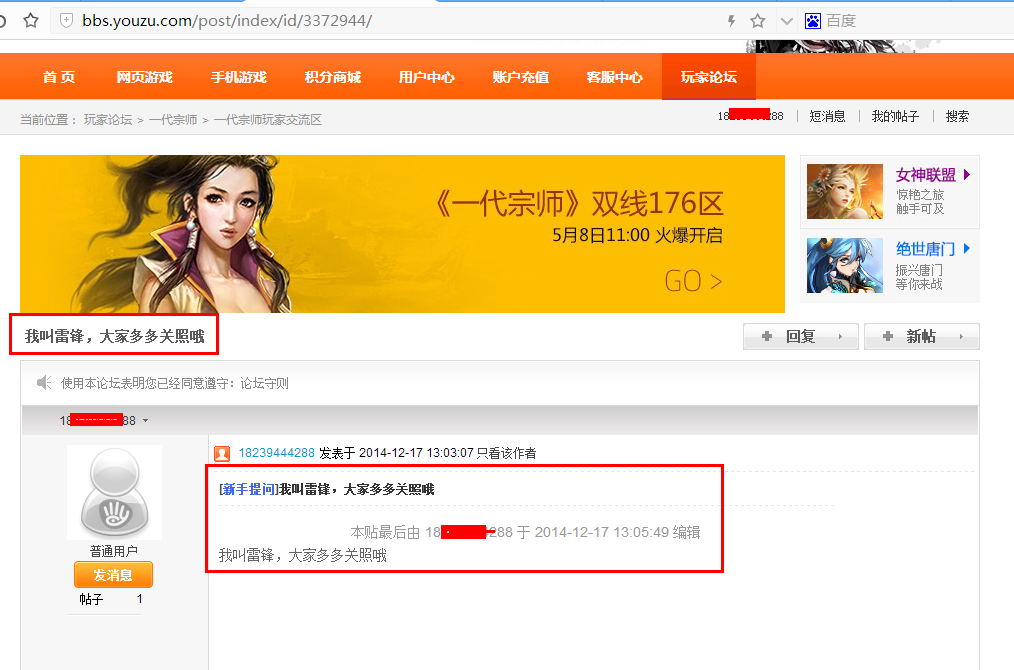Click the 新手提问 category tag

249,490
